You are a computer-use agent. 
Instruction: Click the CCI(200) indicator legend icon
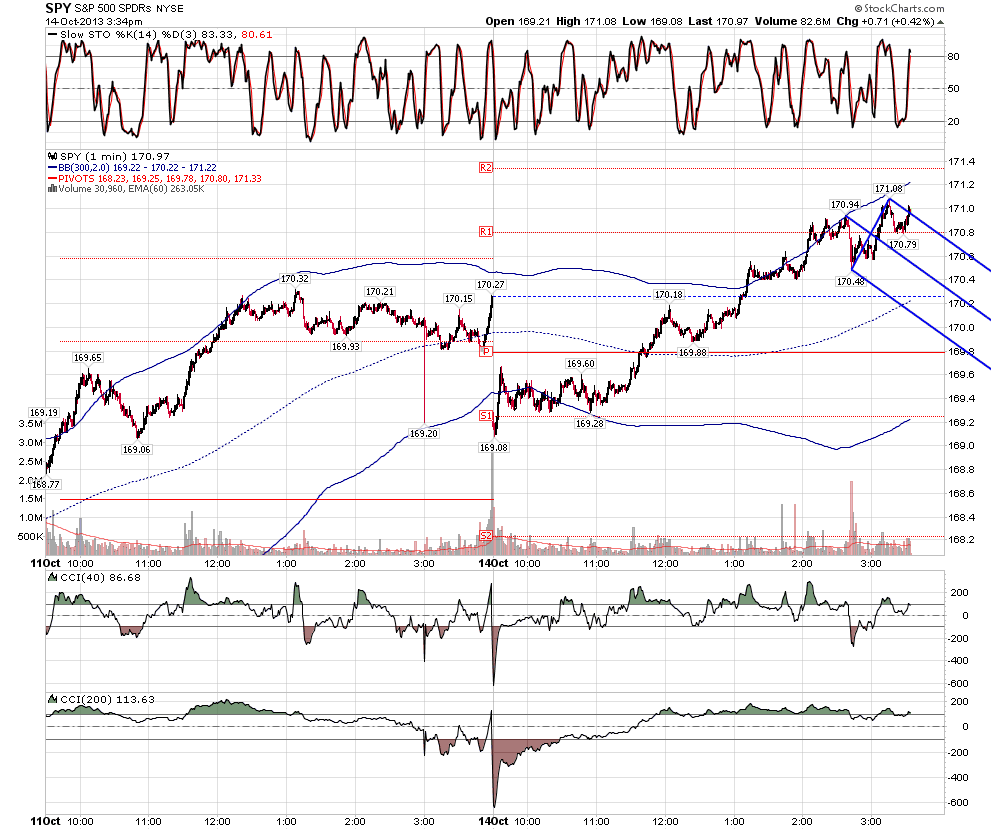point(54,699)
